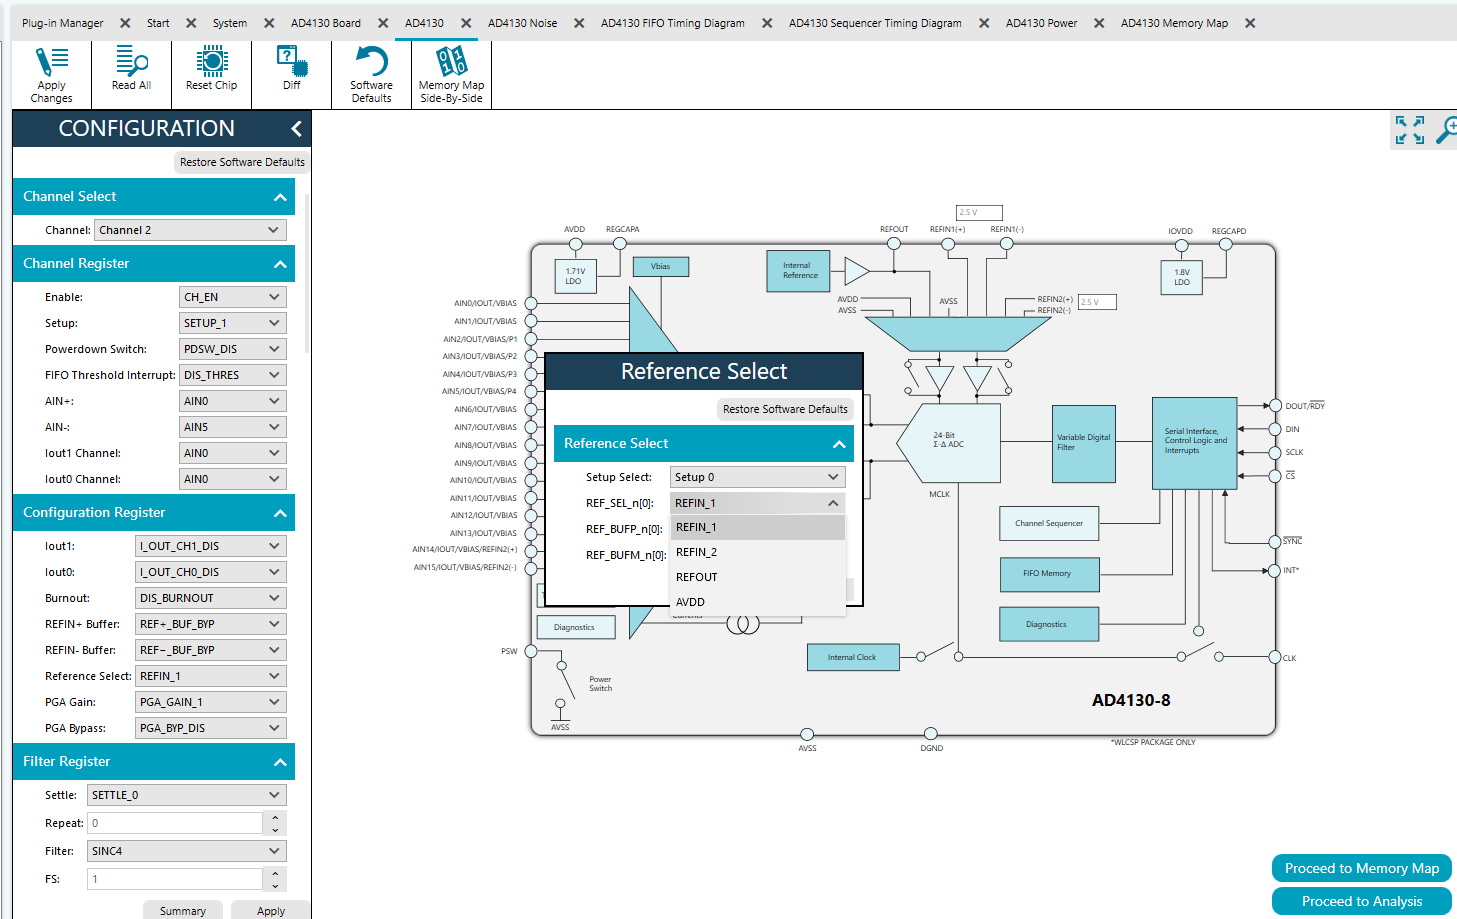The height and width of the screenshot is (919, 1457).
Task: Open the Enable dropdown showing CH_EN
Action: tap(233, 297)
